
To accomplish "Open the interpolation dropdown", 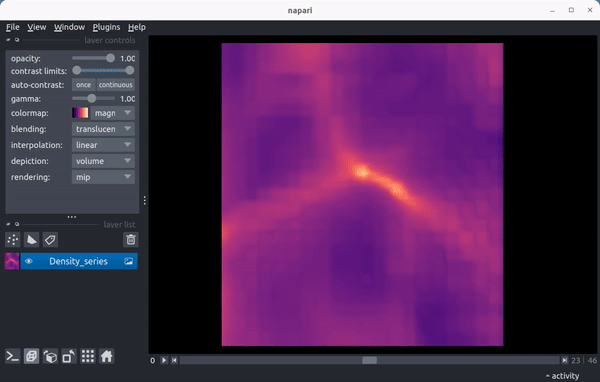I will [x=103, y=145].
